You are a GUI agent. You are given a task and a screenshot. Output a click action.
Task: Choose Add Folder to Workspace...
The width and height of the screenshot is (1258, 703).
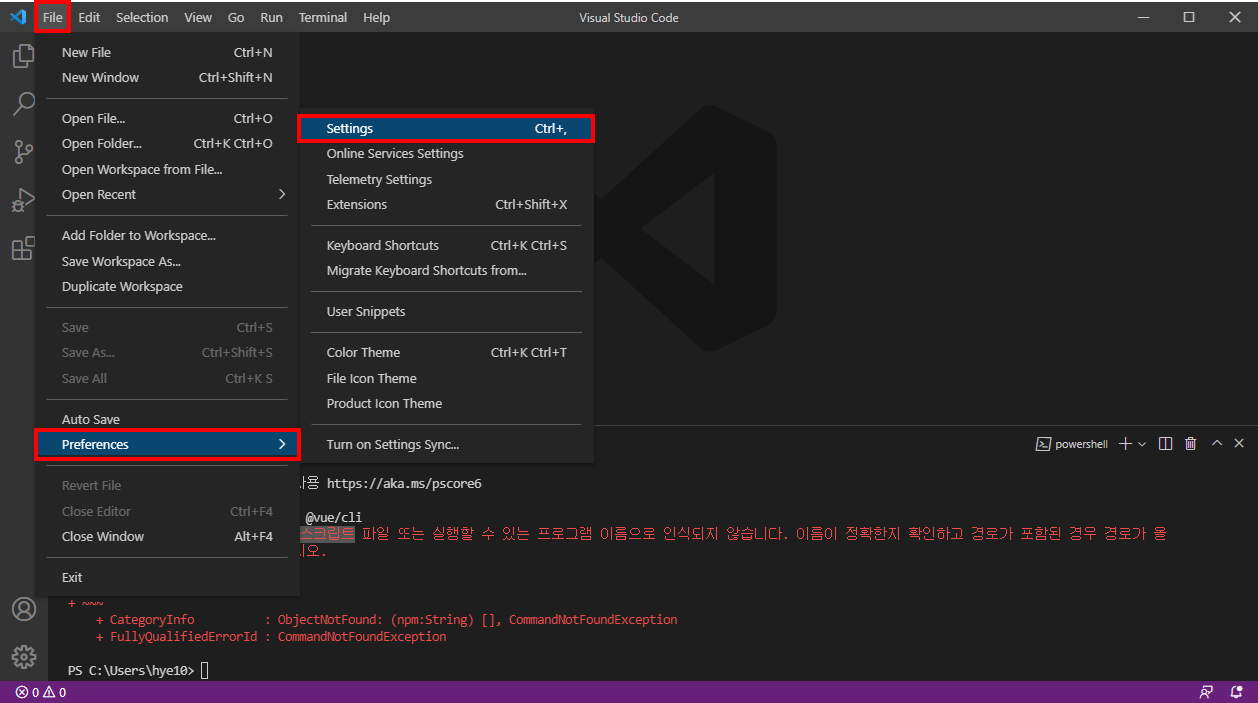pos(167,236)
